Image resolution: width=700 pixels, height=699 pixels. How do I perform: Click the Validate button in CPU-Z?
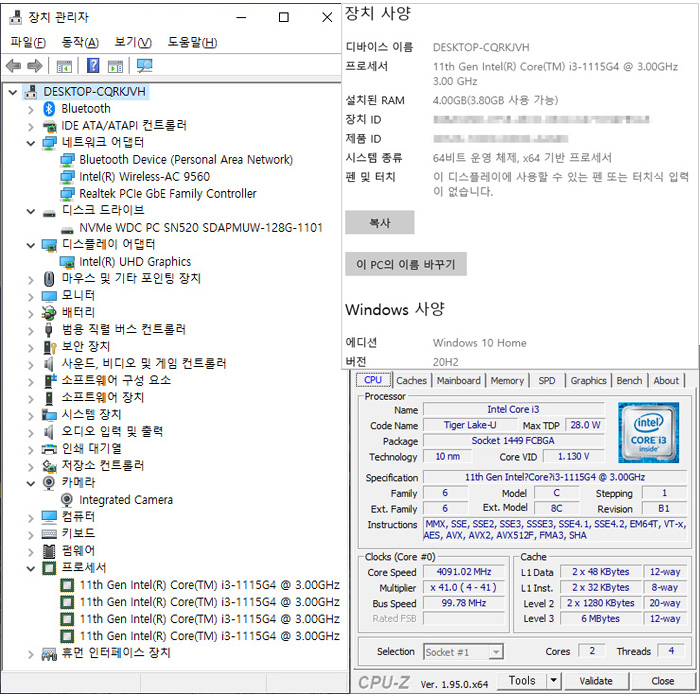pos(596,681)
